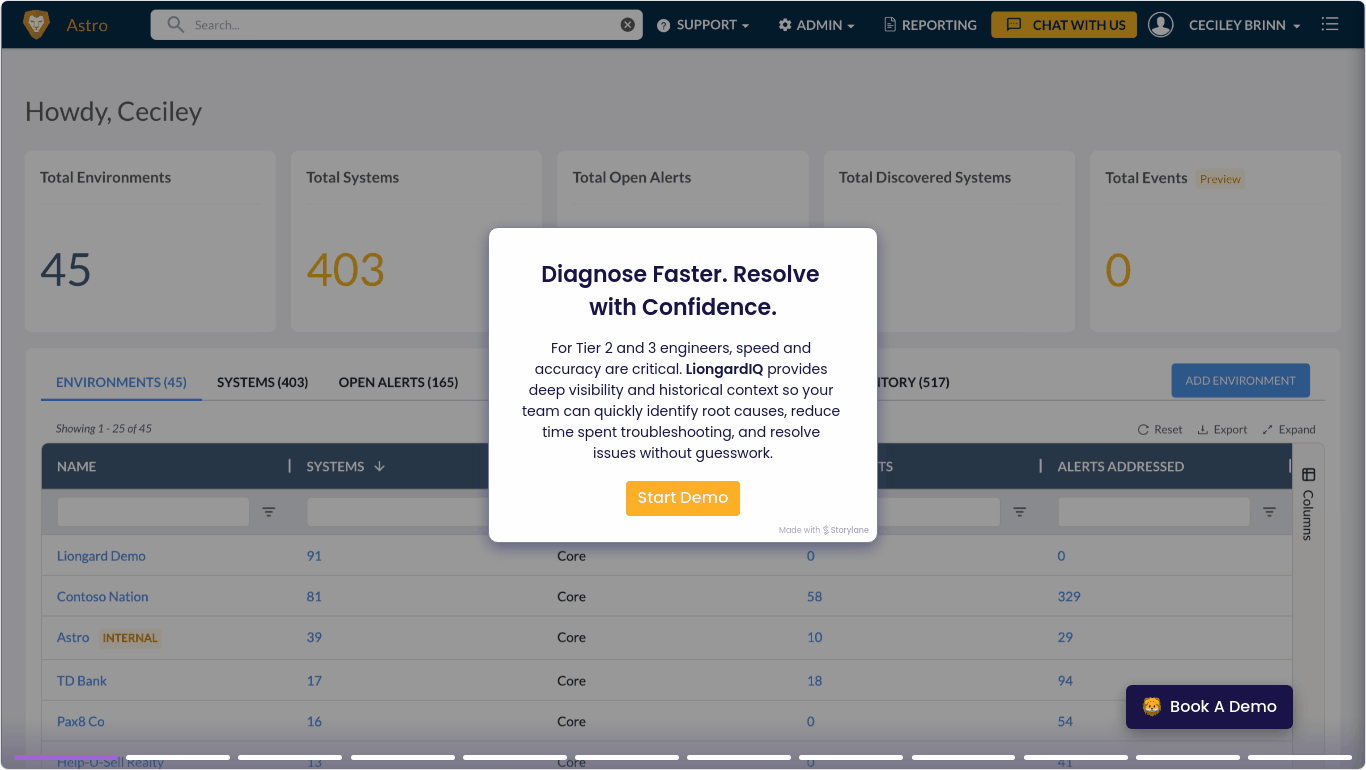This screenshot has height=770, width=1366.
Task: Click the Add Environment button
Action: click(1240, 381)
